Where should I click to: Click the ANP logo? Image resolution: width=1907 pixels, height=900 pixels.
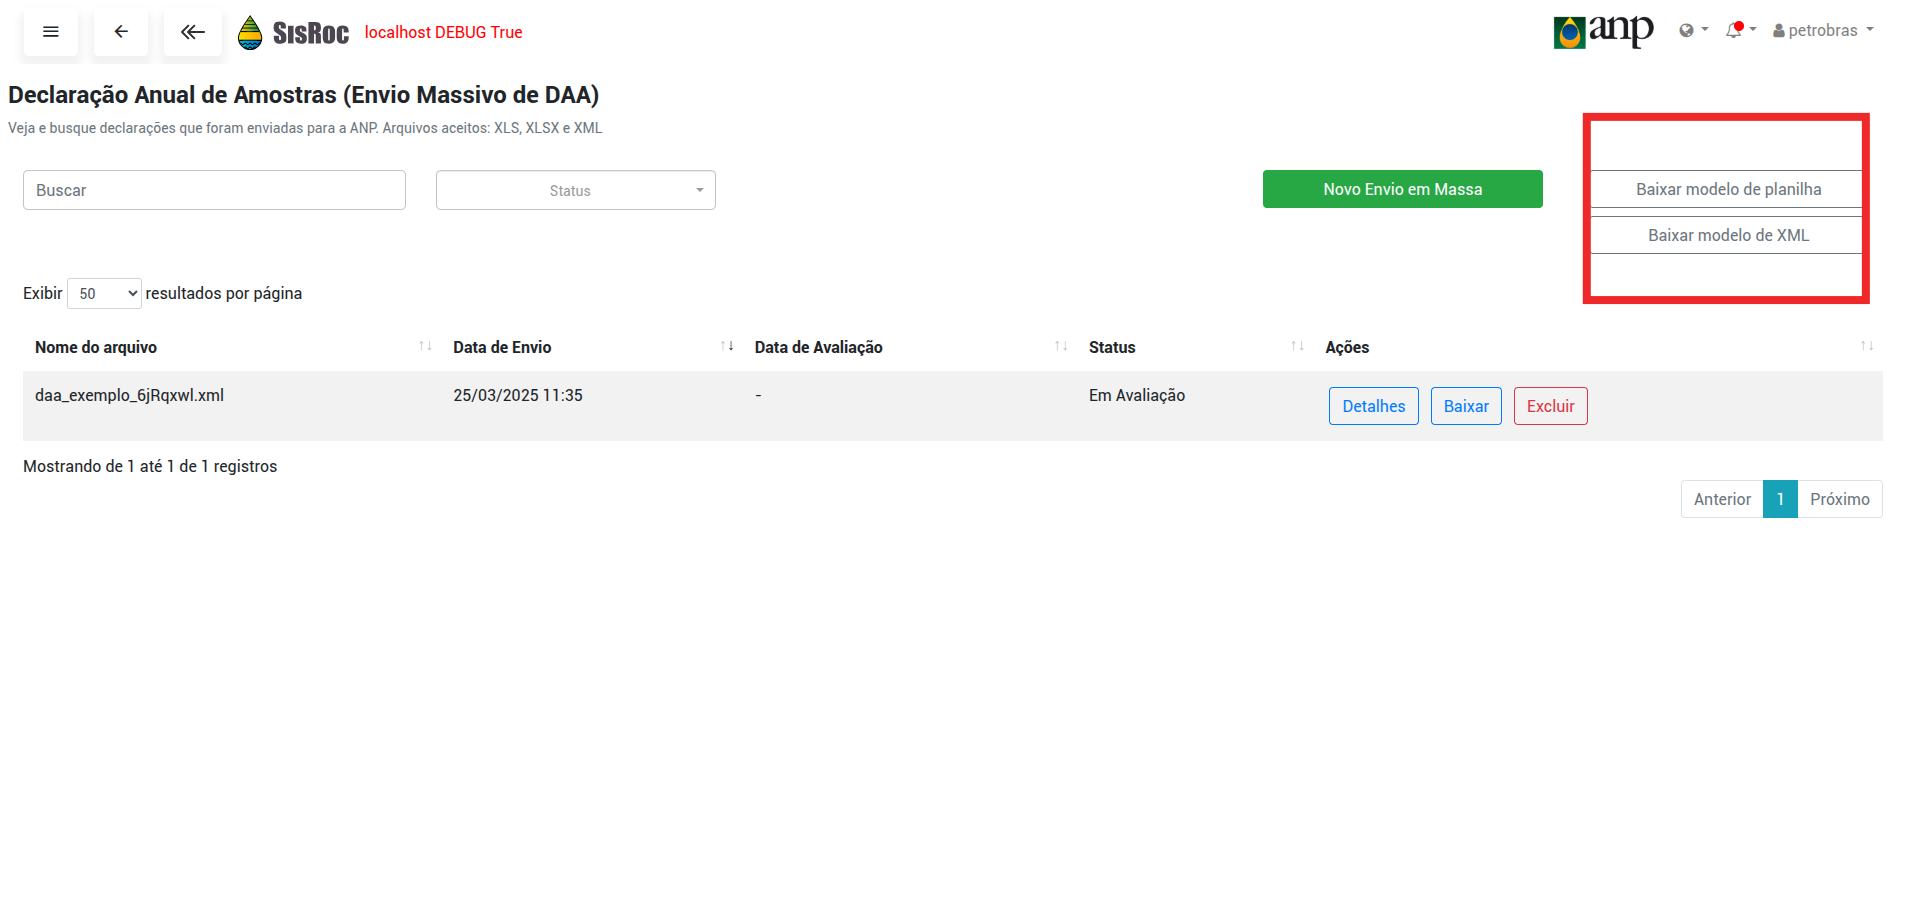1602,31
